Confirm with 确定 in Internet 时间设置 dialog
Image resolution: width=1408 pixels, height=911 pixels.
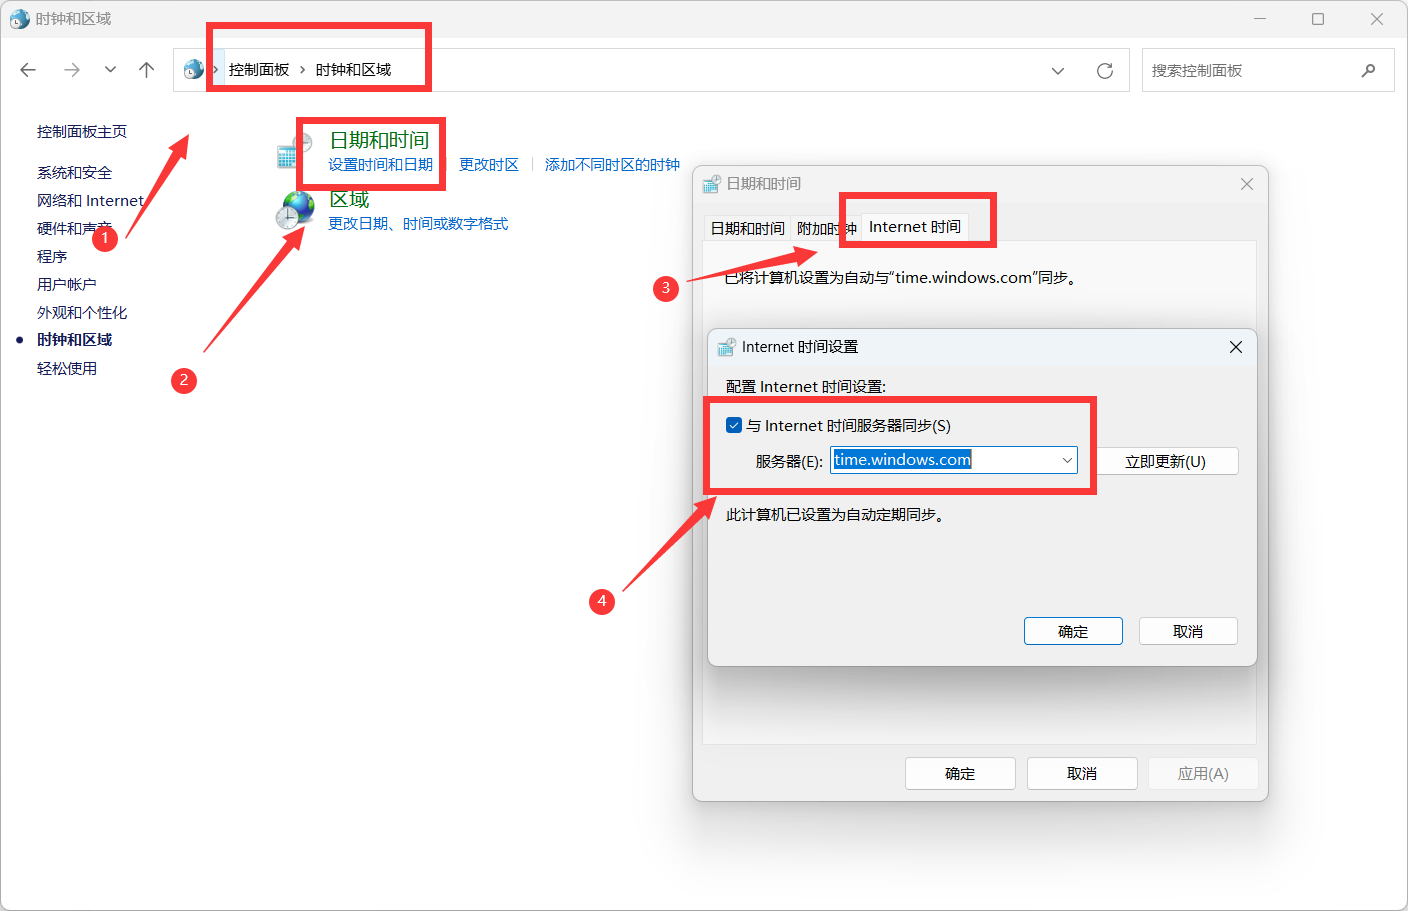[1073, 631]
